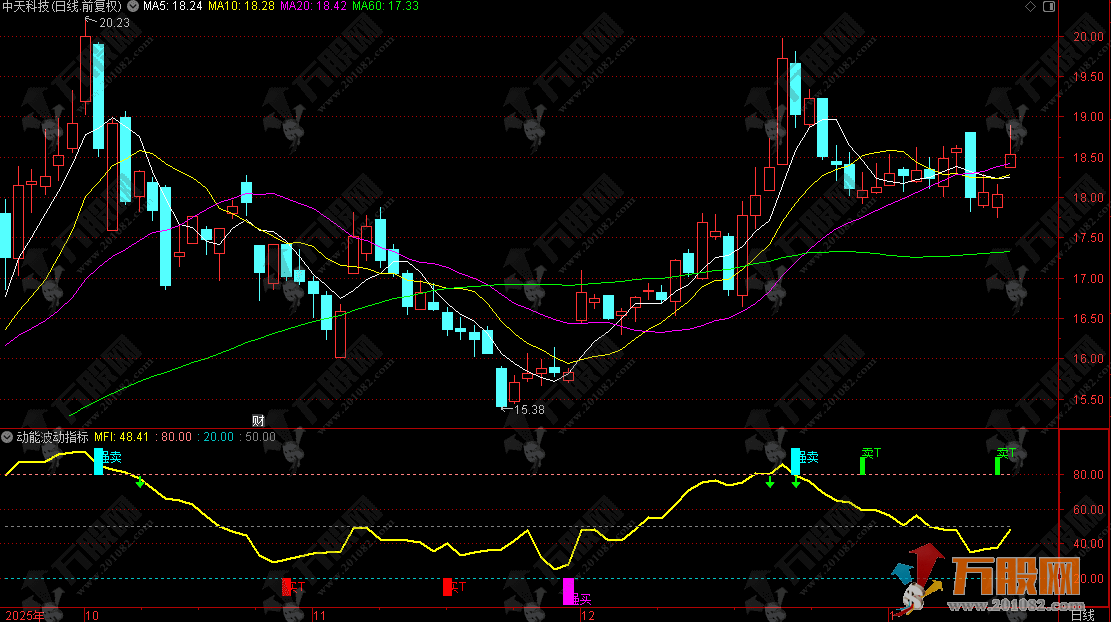This screenshot has width=1111, height=622.
Task: Click the cyan 20.00 indicator parameter
Action: point(218,437)
